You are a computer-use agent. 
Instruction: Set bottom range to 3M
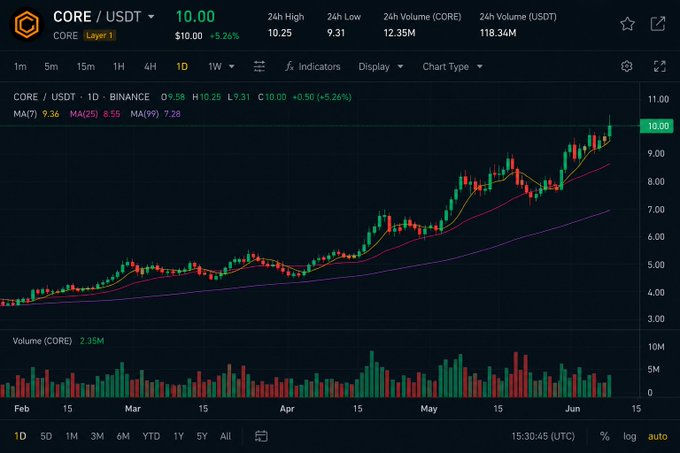(97, 436)
